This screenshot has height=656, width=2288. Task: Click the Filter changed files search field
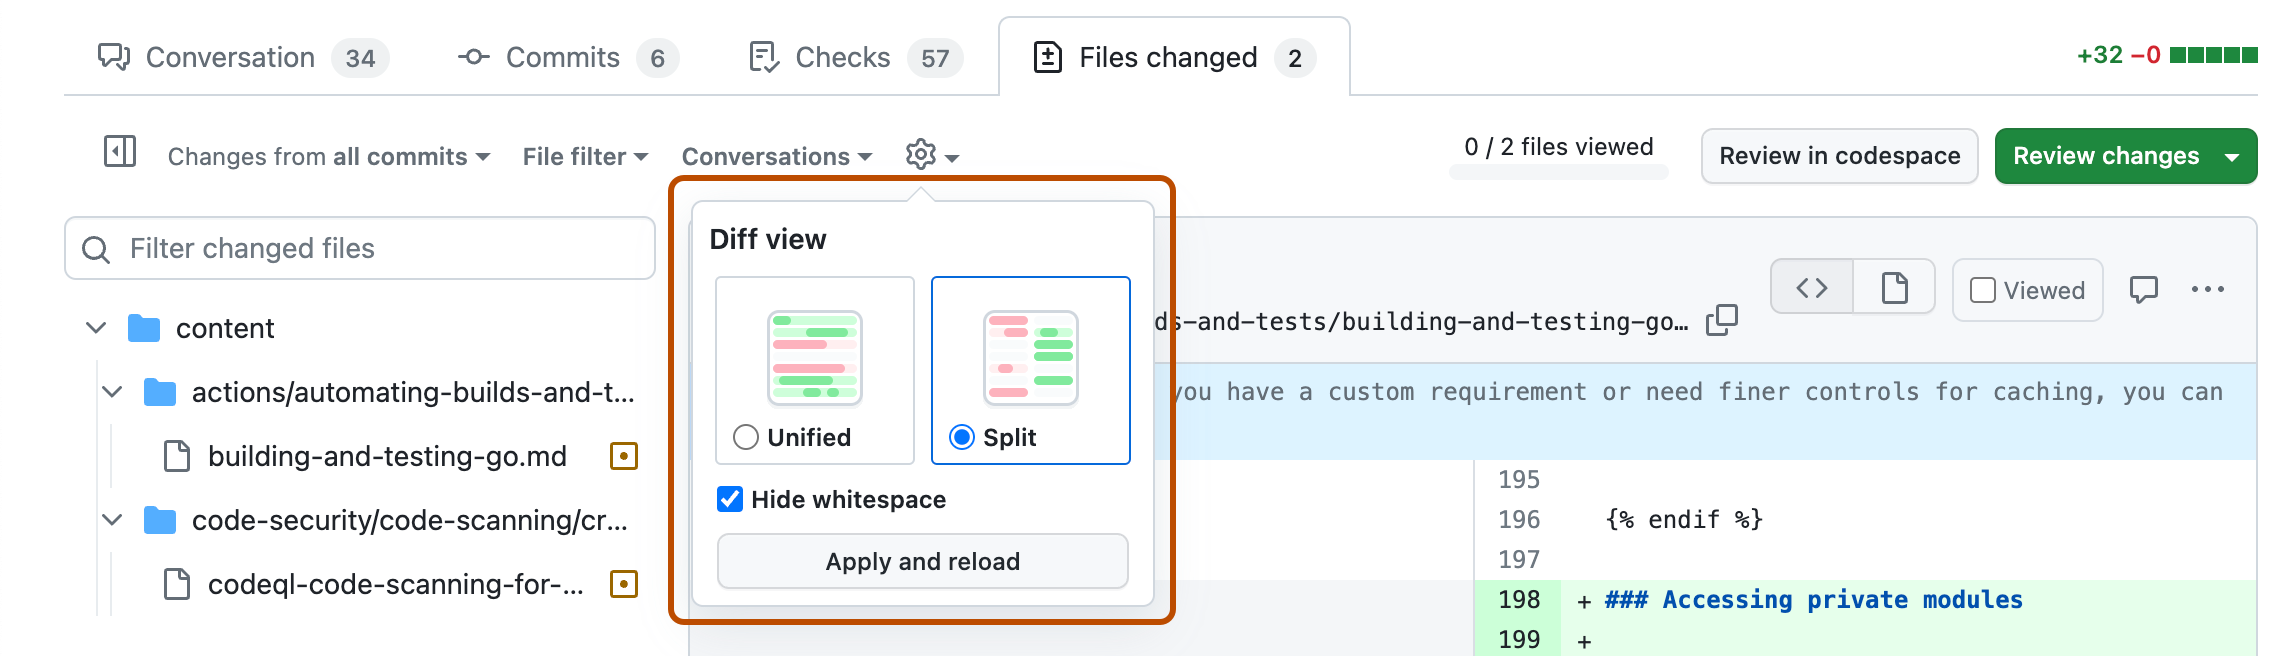pyautogui.click(x=360, y=248)
